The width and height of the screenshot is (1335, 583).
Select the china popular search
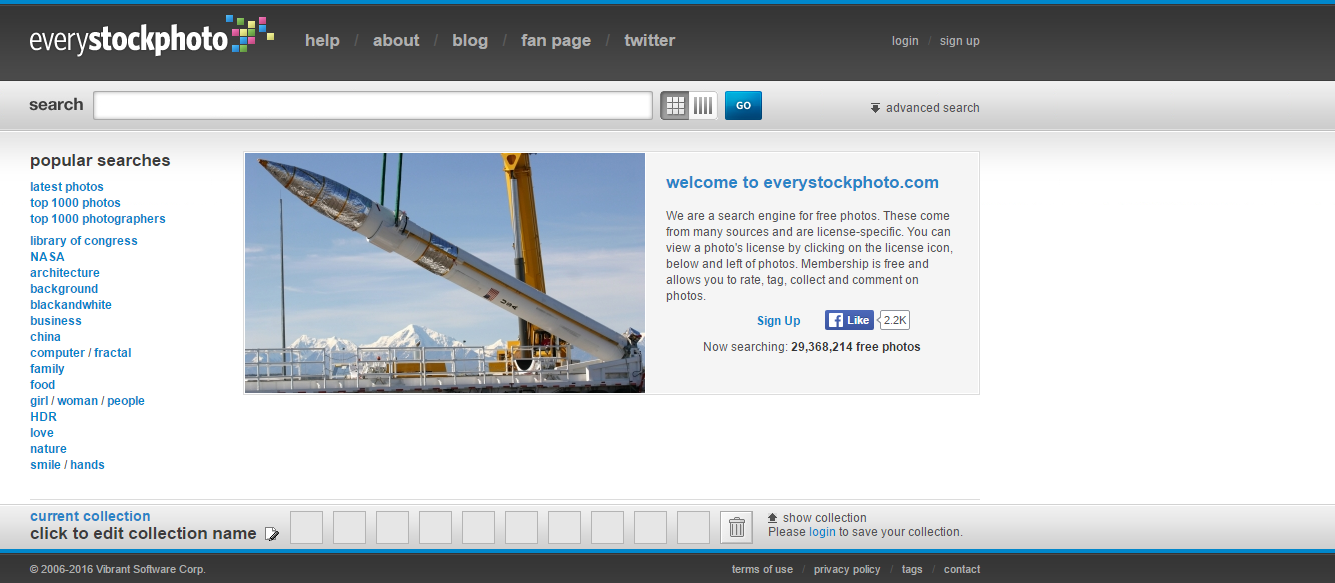[45, 337]
